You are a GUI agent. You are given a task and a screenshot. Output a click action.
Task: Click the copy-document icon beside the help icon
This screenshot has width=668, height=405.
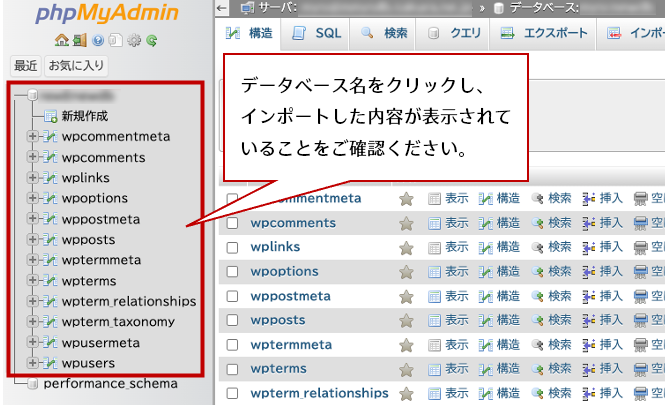(x=116, y=40)
